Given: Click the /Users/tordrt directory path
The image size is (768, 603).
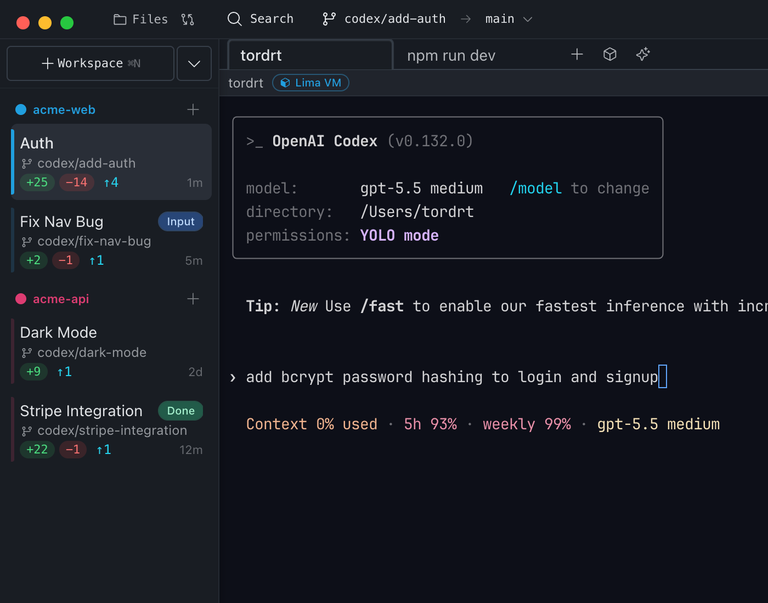Looking at the screenshot, I should pyautogui.click(x=417, y=212).
